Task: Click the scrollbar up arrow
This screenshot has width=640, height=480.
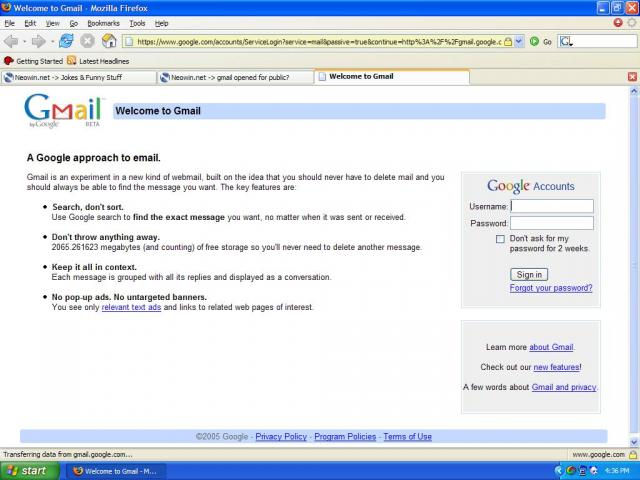Action: 634,91
